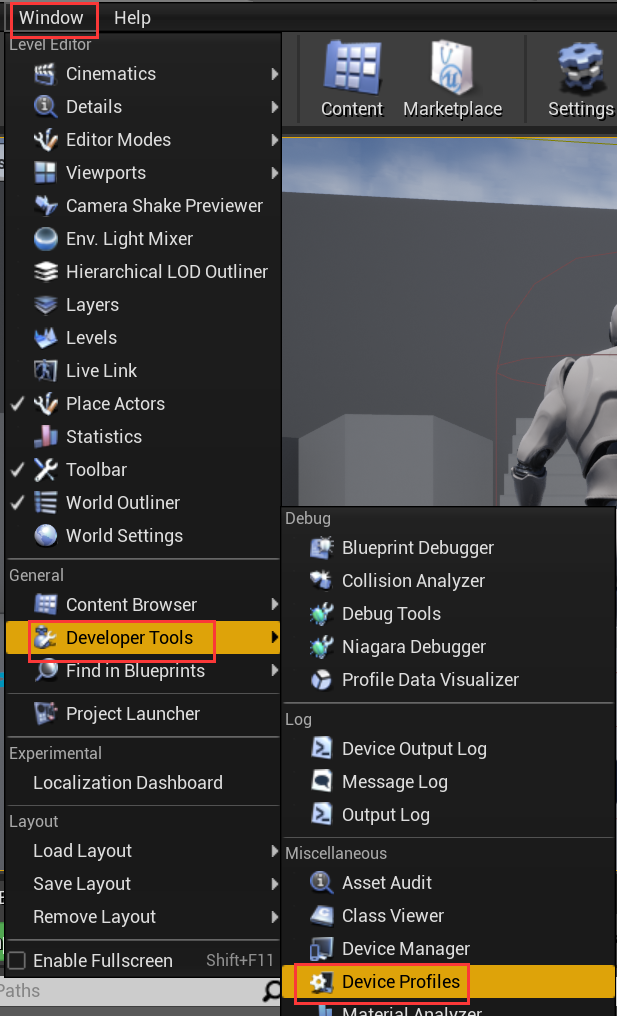This screenshot has width=617, height=1016.
Task: Click the Paths search input field
Action: pyautogui.click(x=132, y=991)
